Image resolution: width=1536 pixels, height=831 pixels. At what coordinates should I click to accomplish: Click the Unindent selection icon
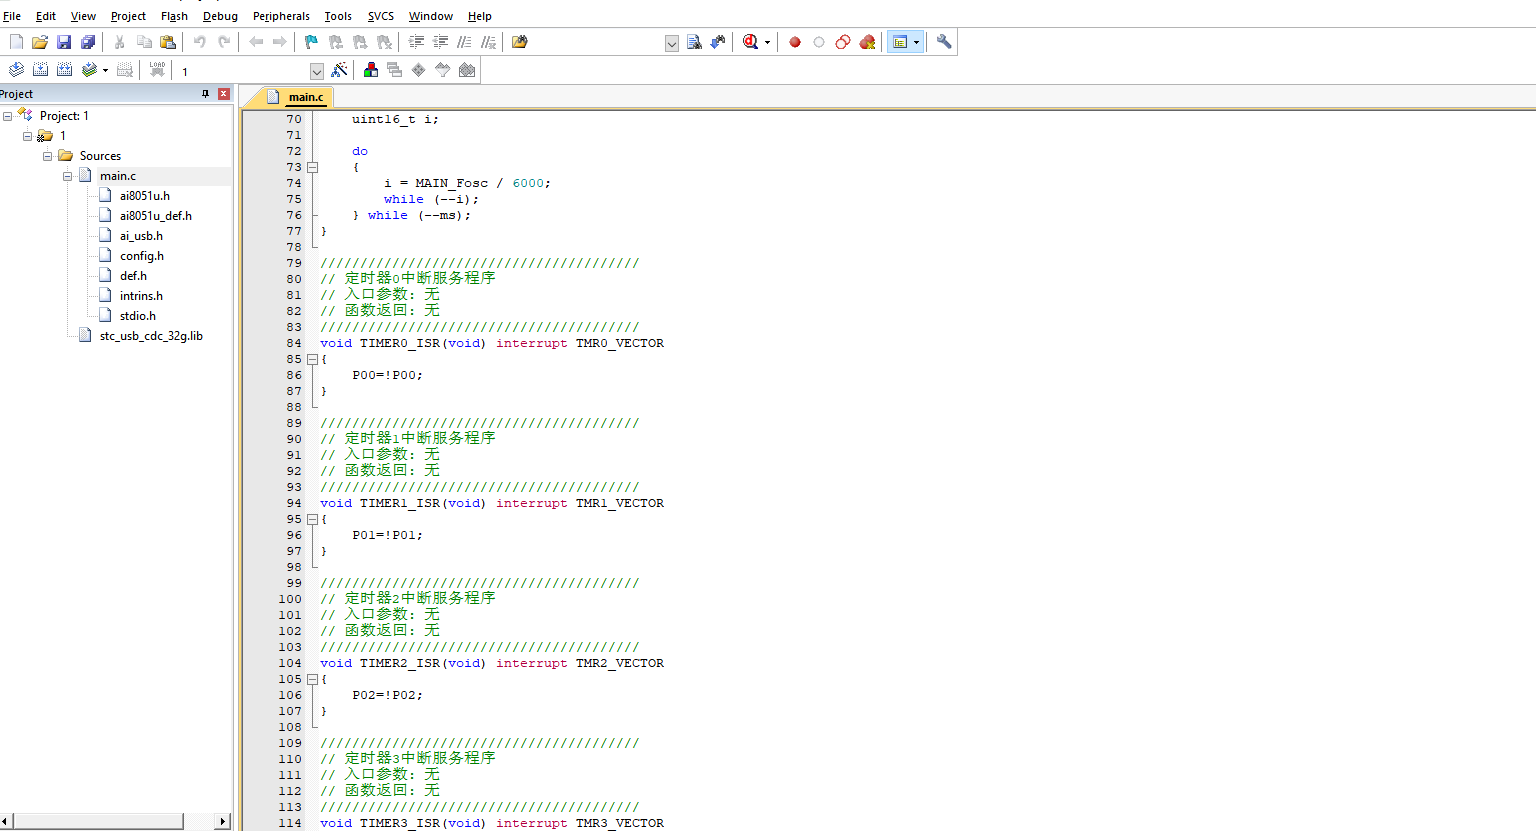pos(440,42)
